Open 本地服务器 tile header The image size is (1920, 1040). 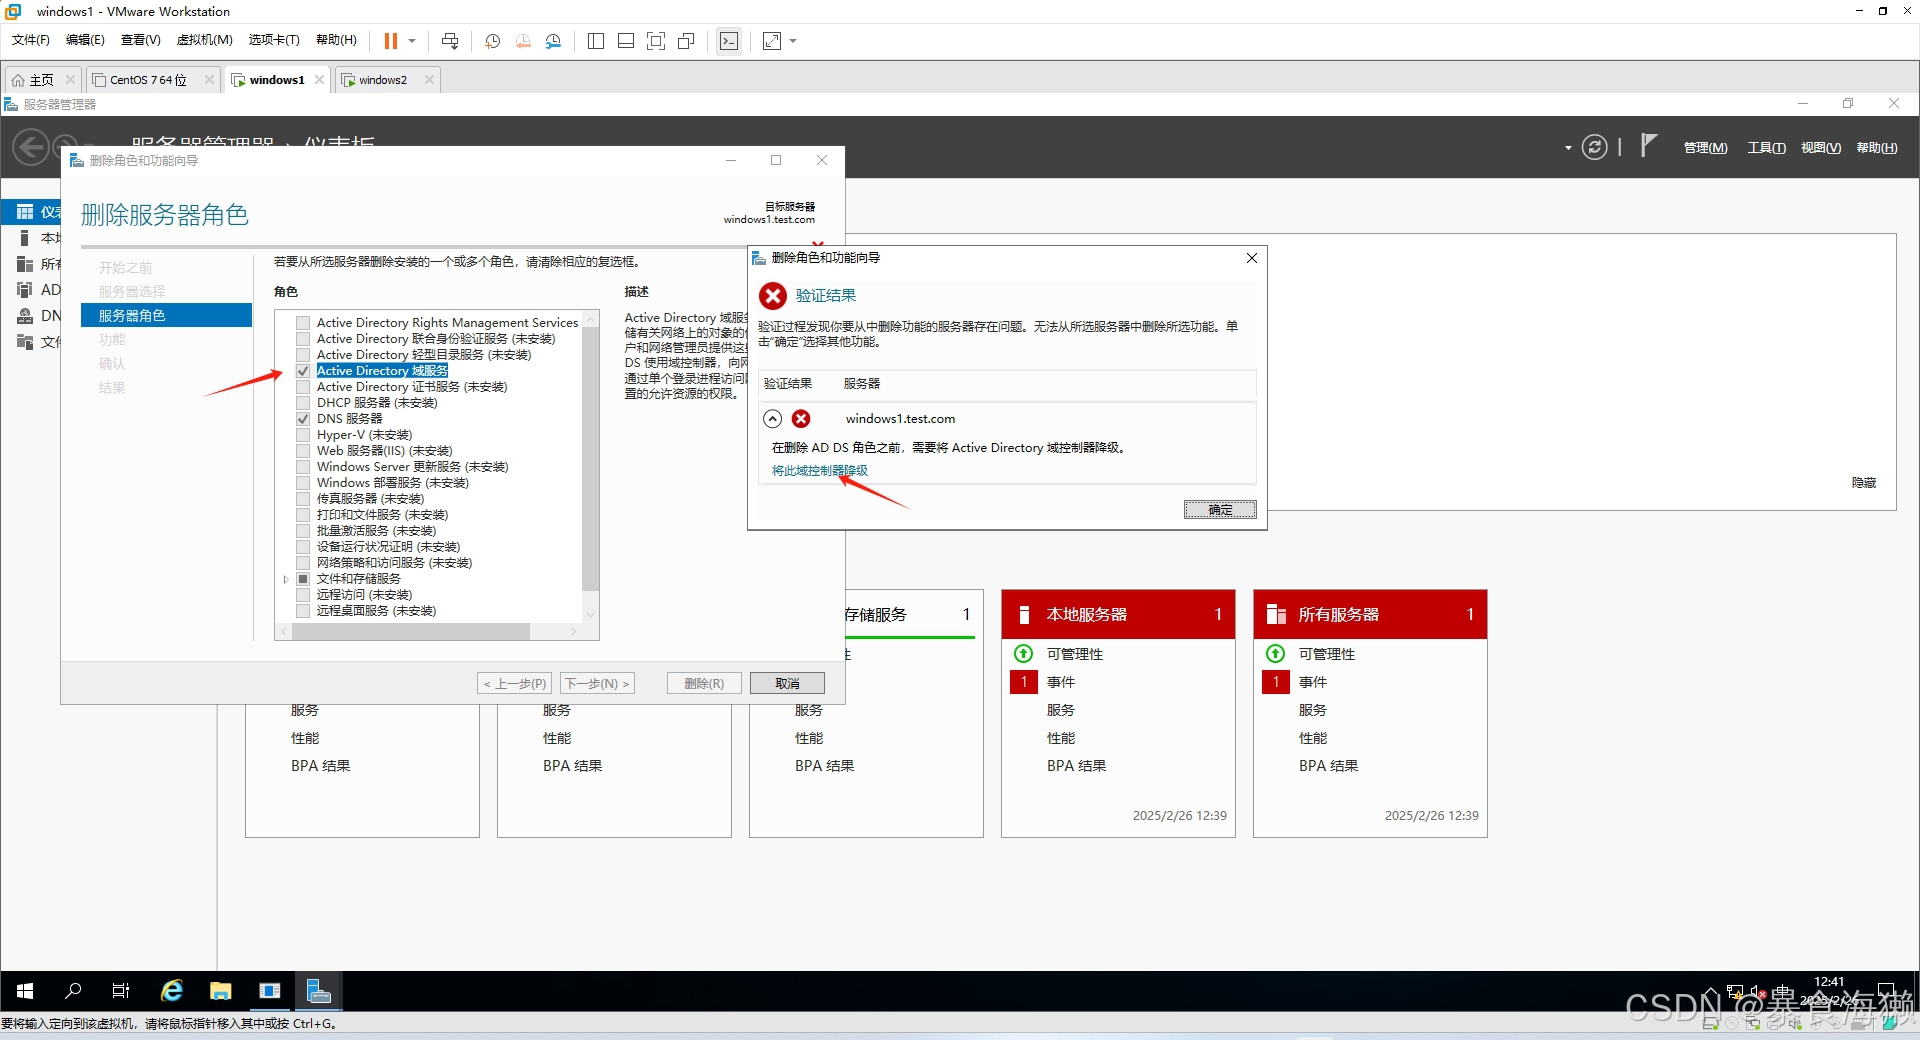tap(1118, 614)
